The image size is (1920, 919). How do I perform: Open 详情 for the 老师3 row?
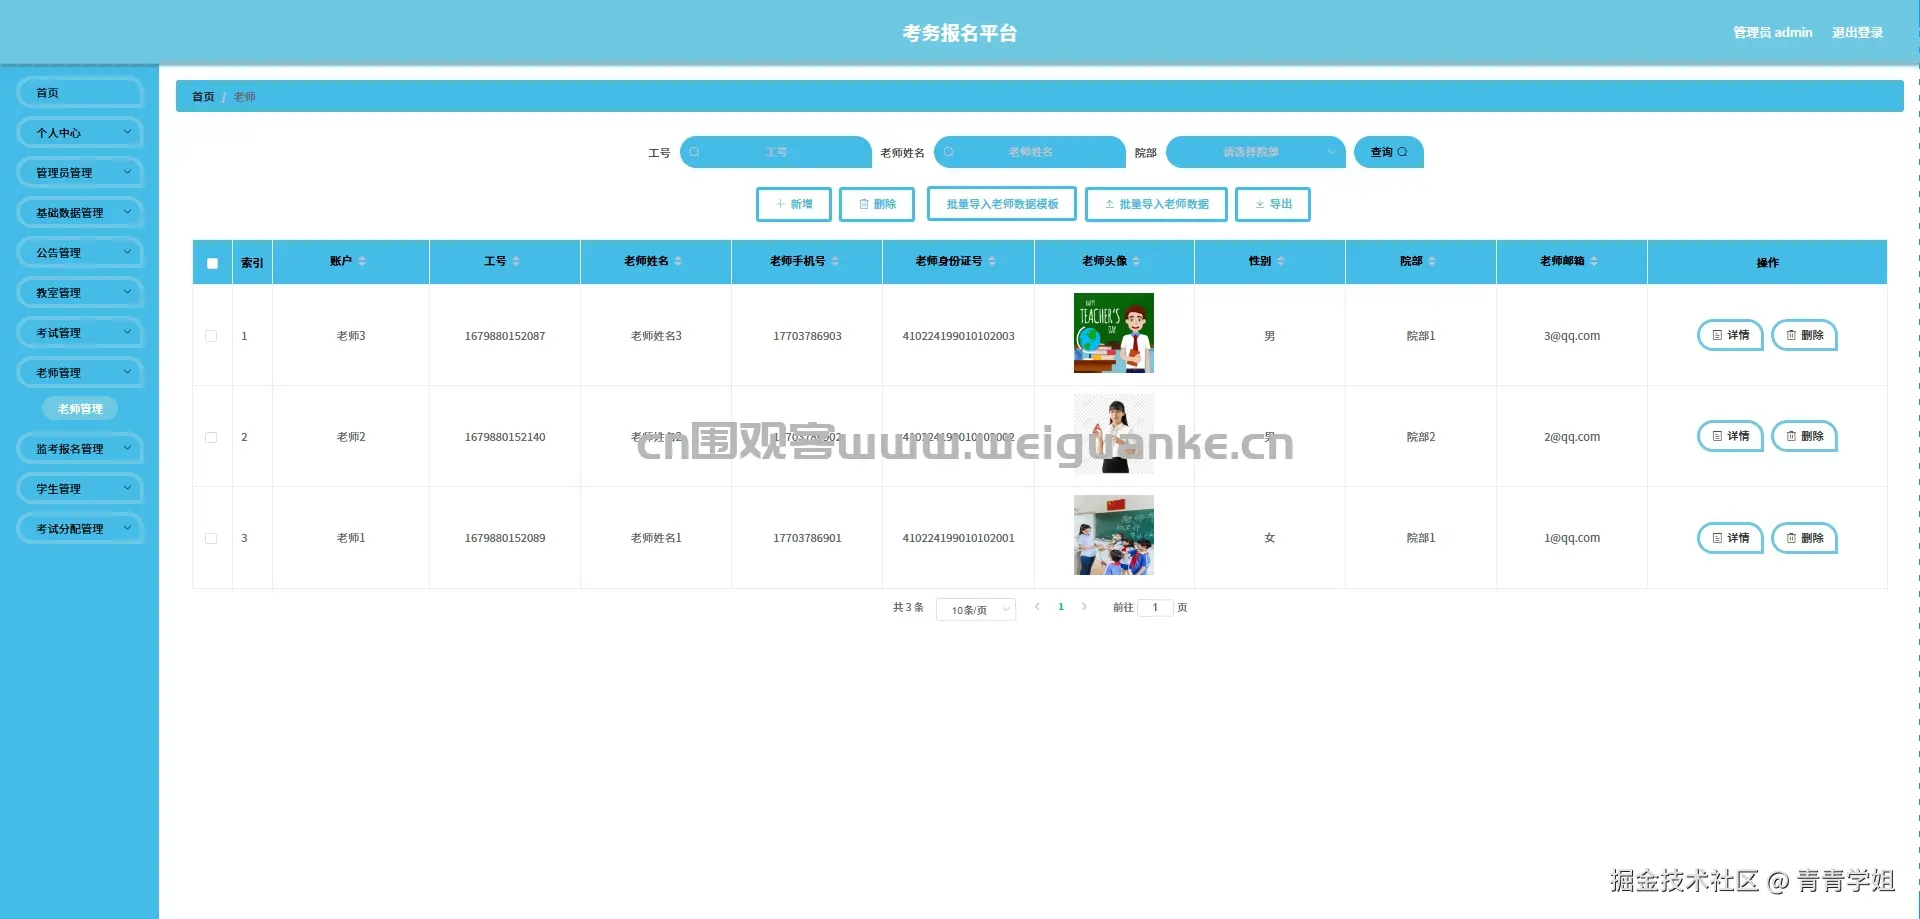(x=1730, y=335)
